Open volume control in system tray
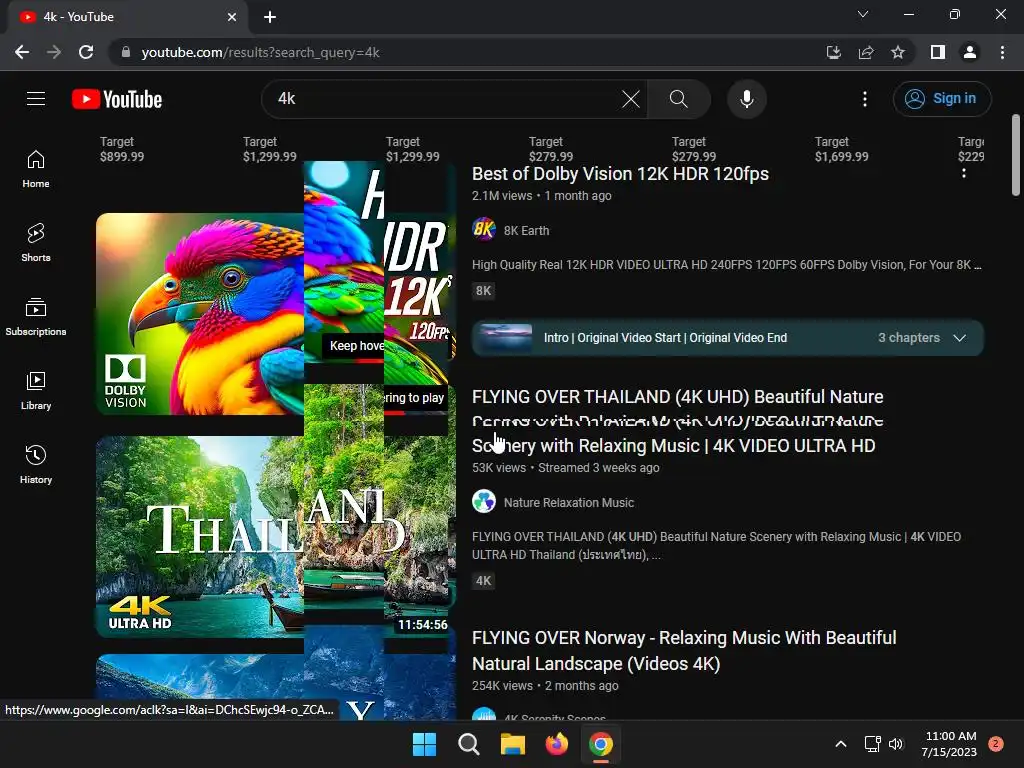Screen dimensions: 1024x768 click(x=895, y=744)
